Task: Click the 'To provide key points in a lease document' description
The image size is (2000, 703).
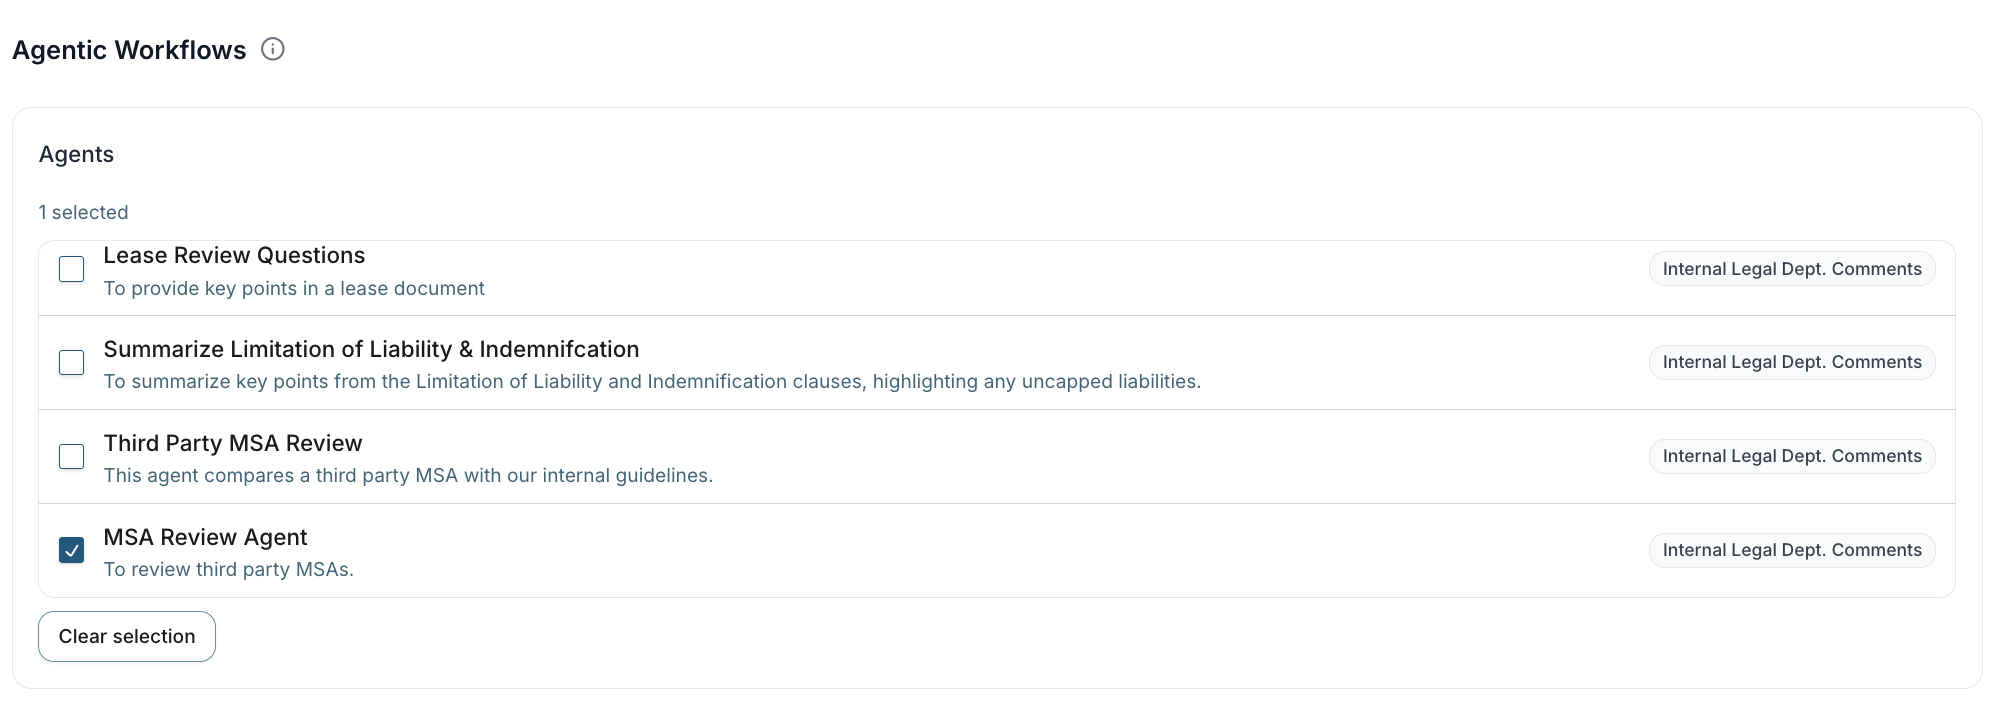Action: coord(294,289)
